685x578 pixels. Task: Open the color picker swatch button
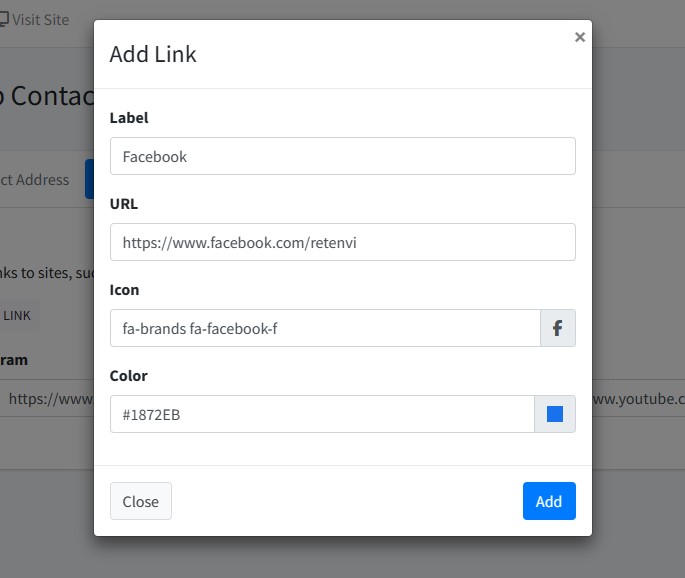pos(555,414)
